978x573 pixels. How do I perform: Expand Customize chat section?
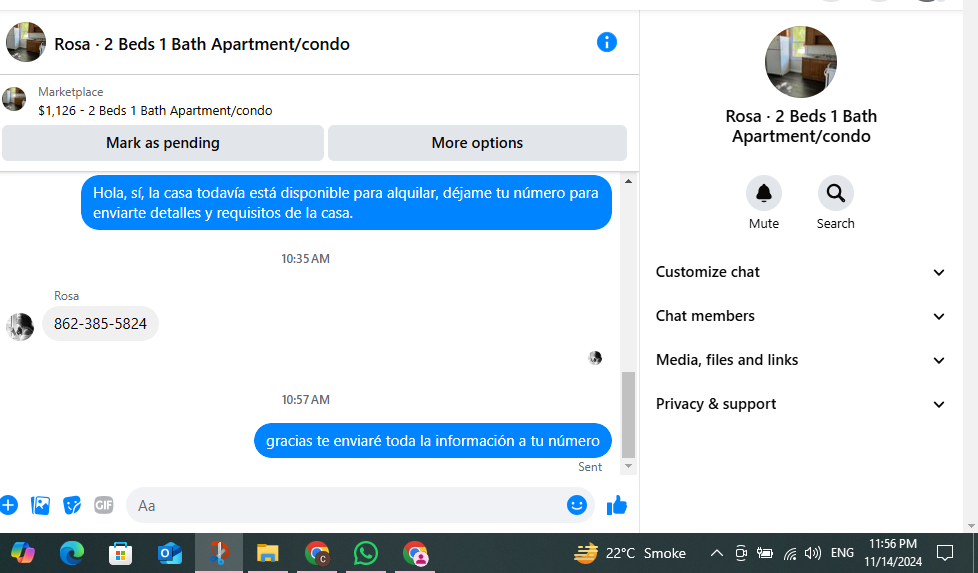(x=800, y=272)
